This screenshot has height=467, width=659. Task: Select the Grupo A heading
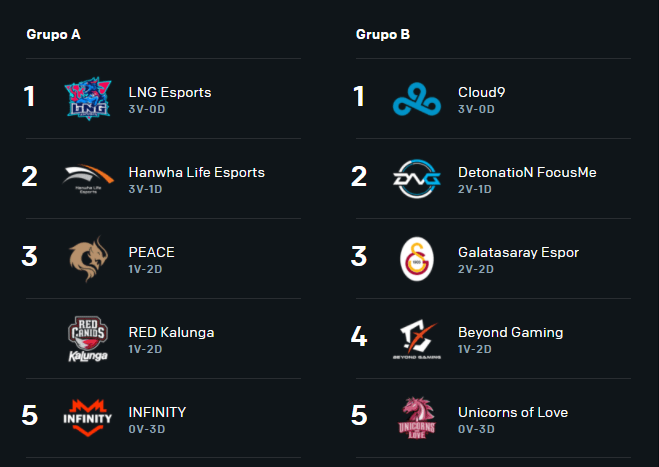point(54,34)
